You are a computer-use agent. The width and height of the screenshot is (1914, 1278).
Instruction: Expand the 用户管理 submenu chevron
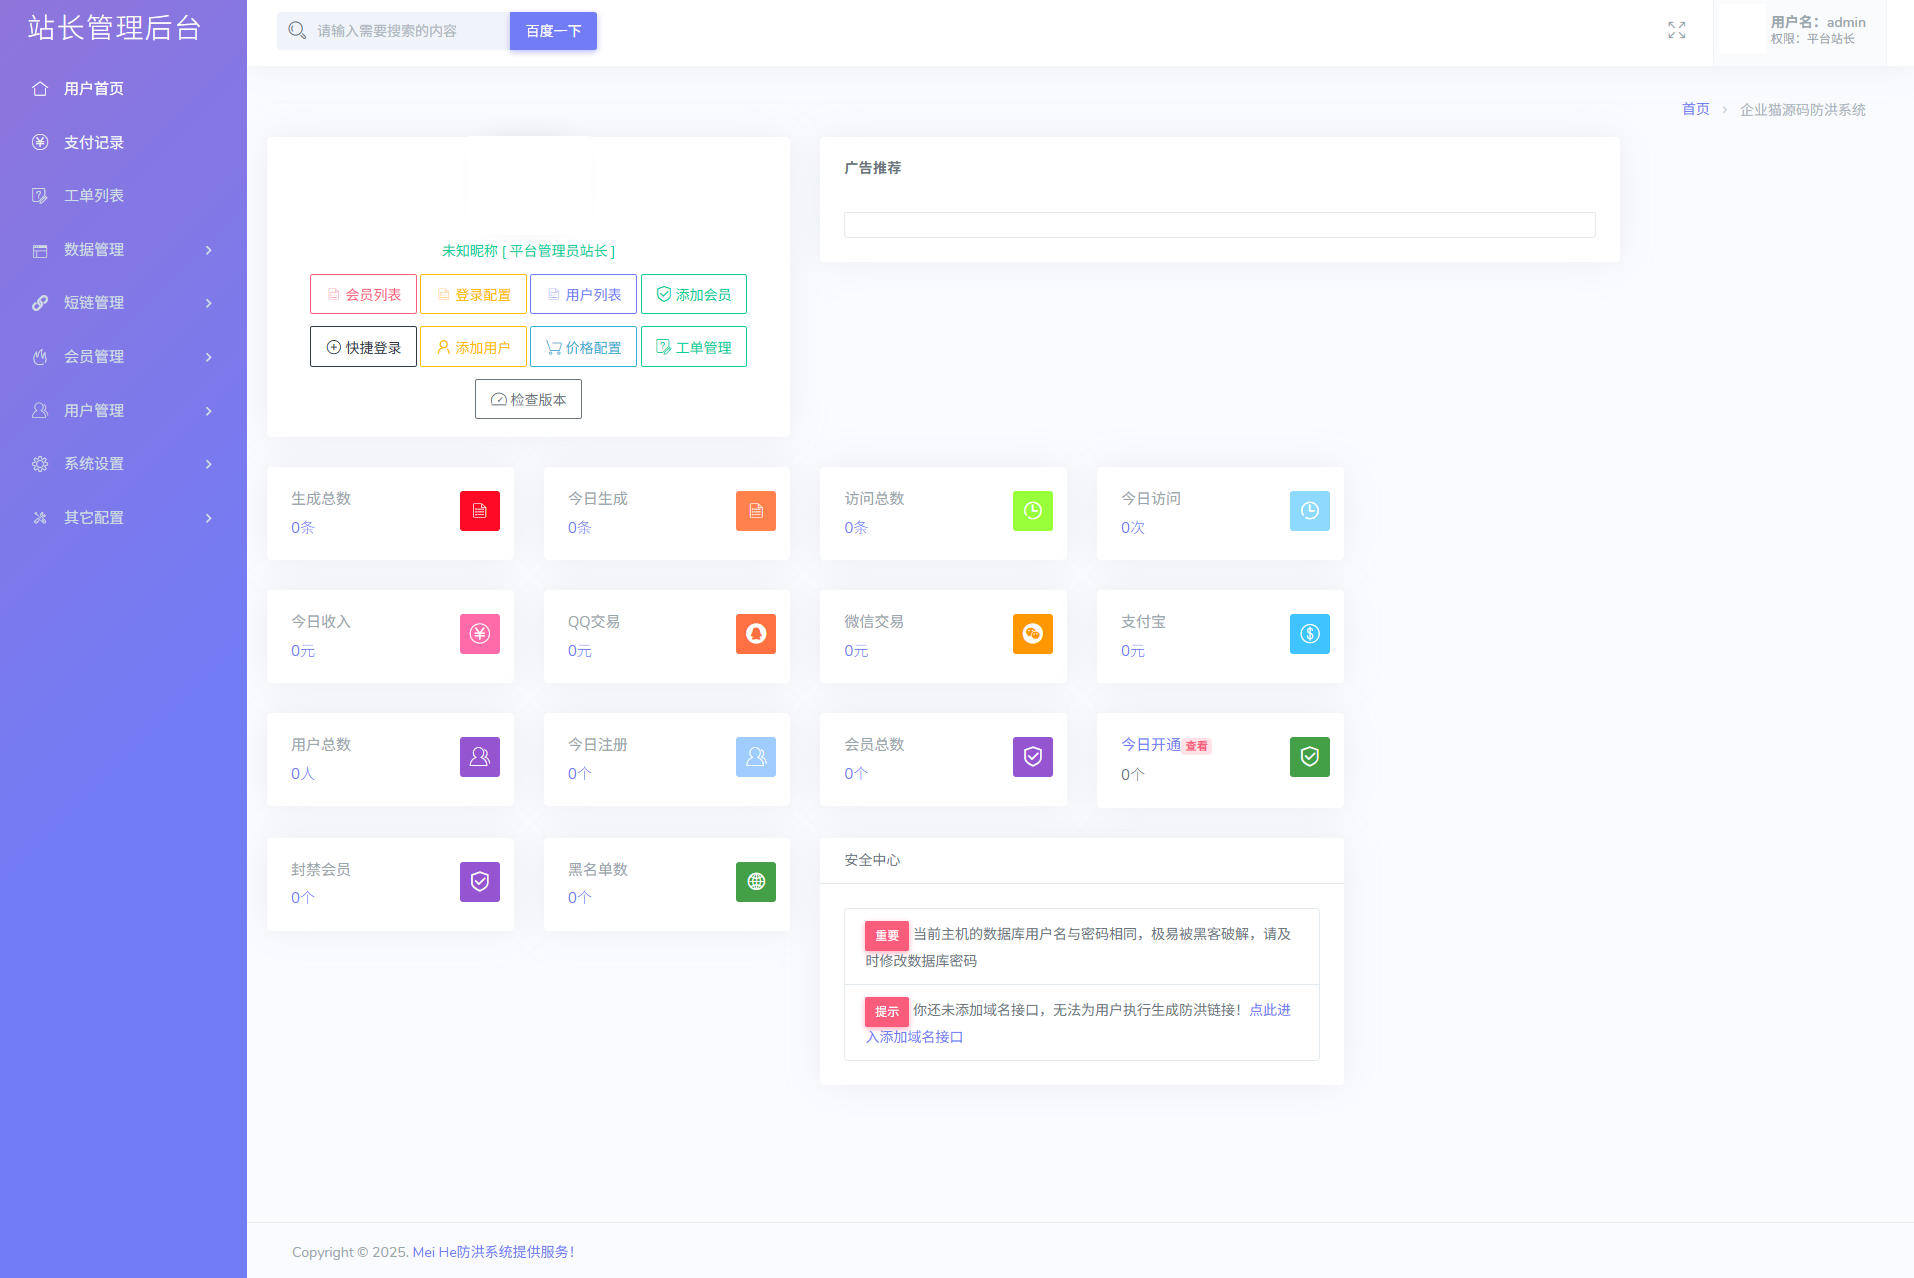coord(209,411)
